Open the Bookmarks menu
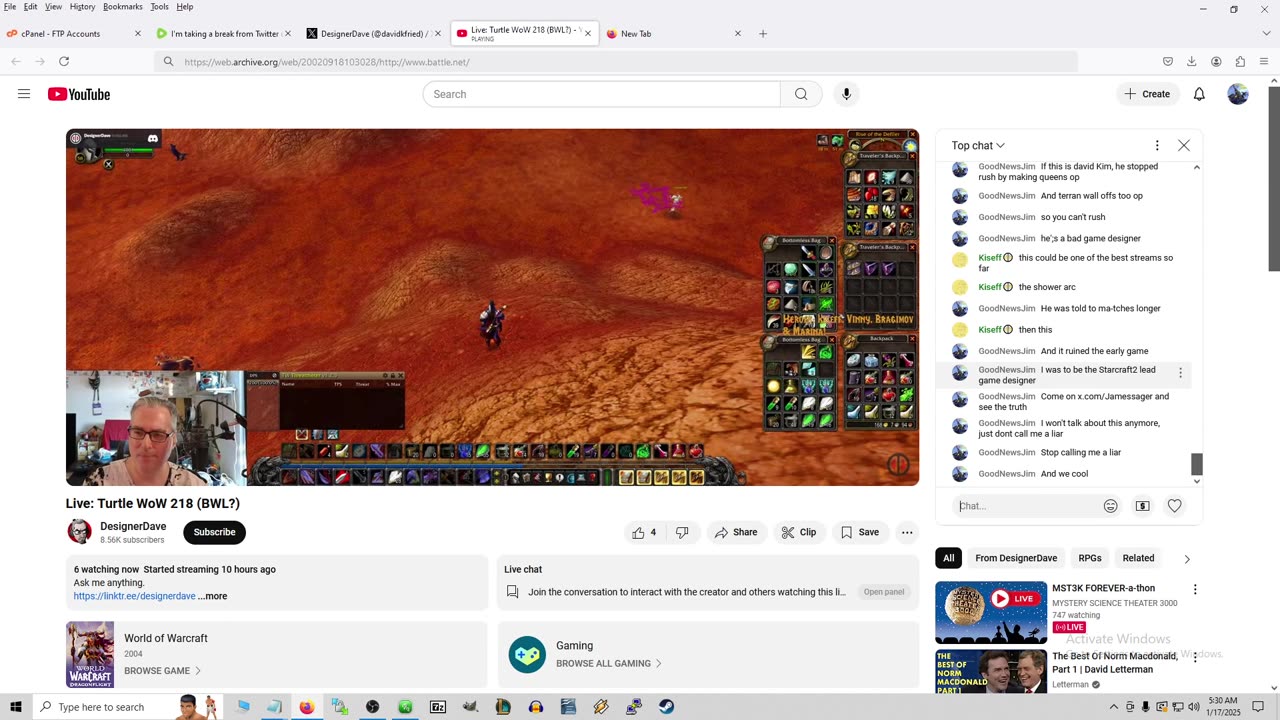Screen dimensions: 1280x720 (x=122, y=7)
